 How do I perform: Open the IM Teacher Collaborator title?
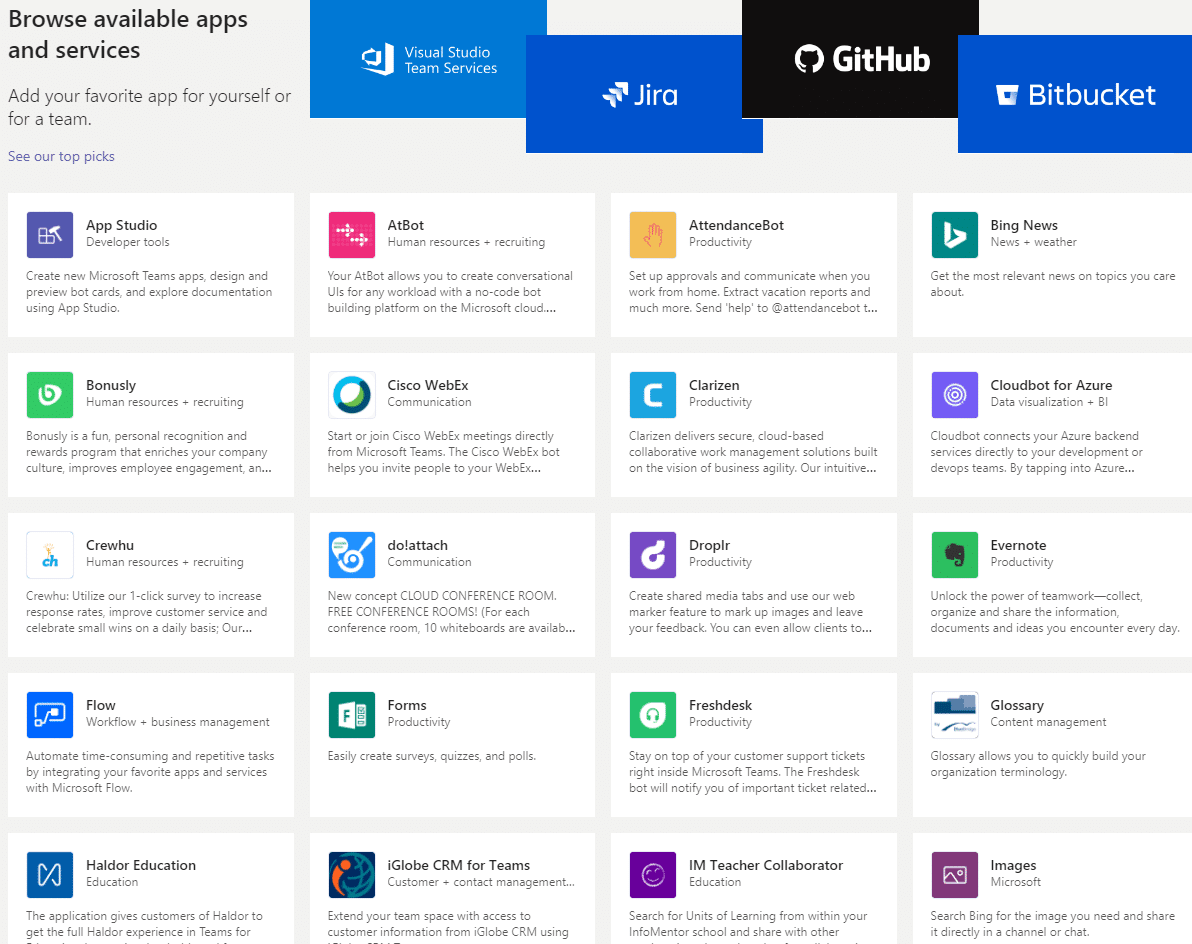coord(766,865)
